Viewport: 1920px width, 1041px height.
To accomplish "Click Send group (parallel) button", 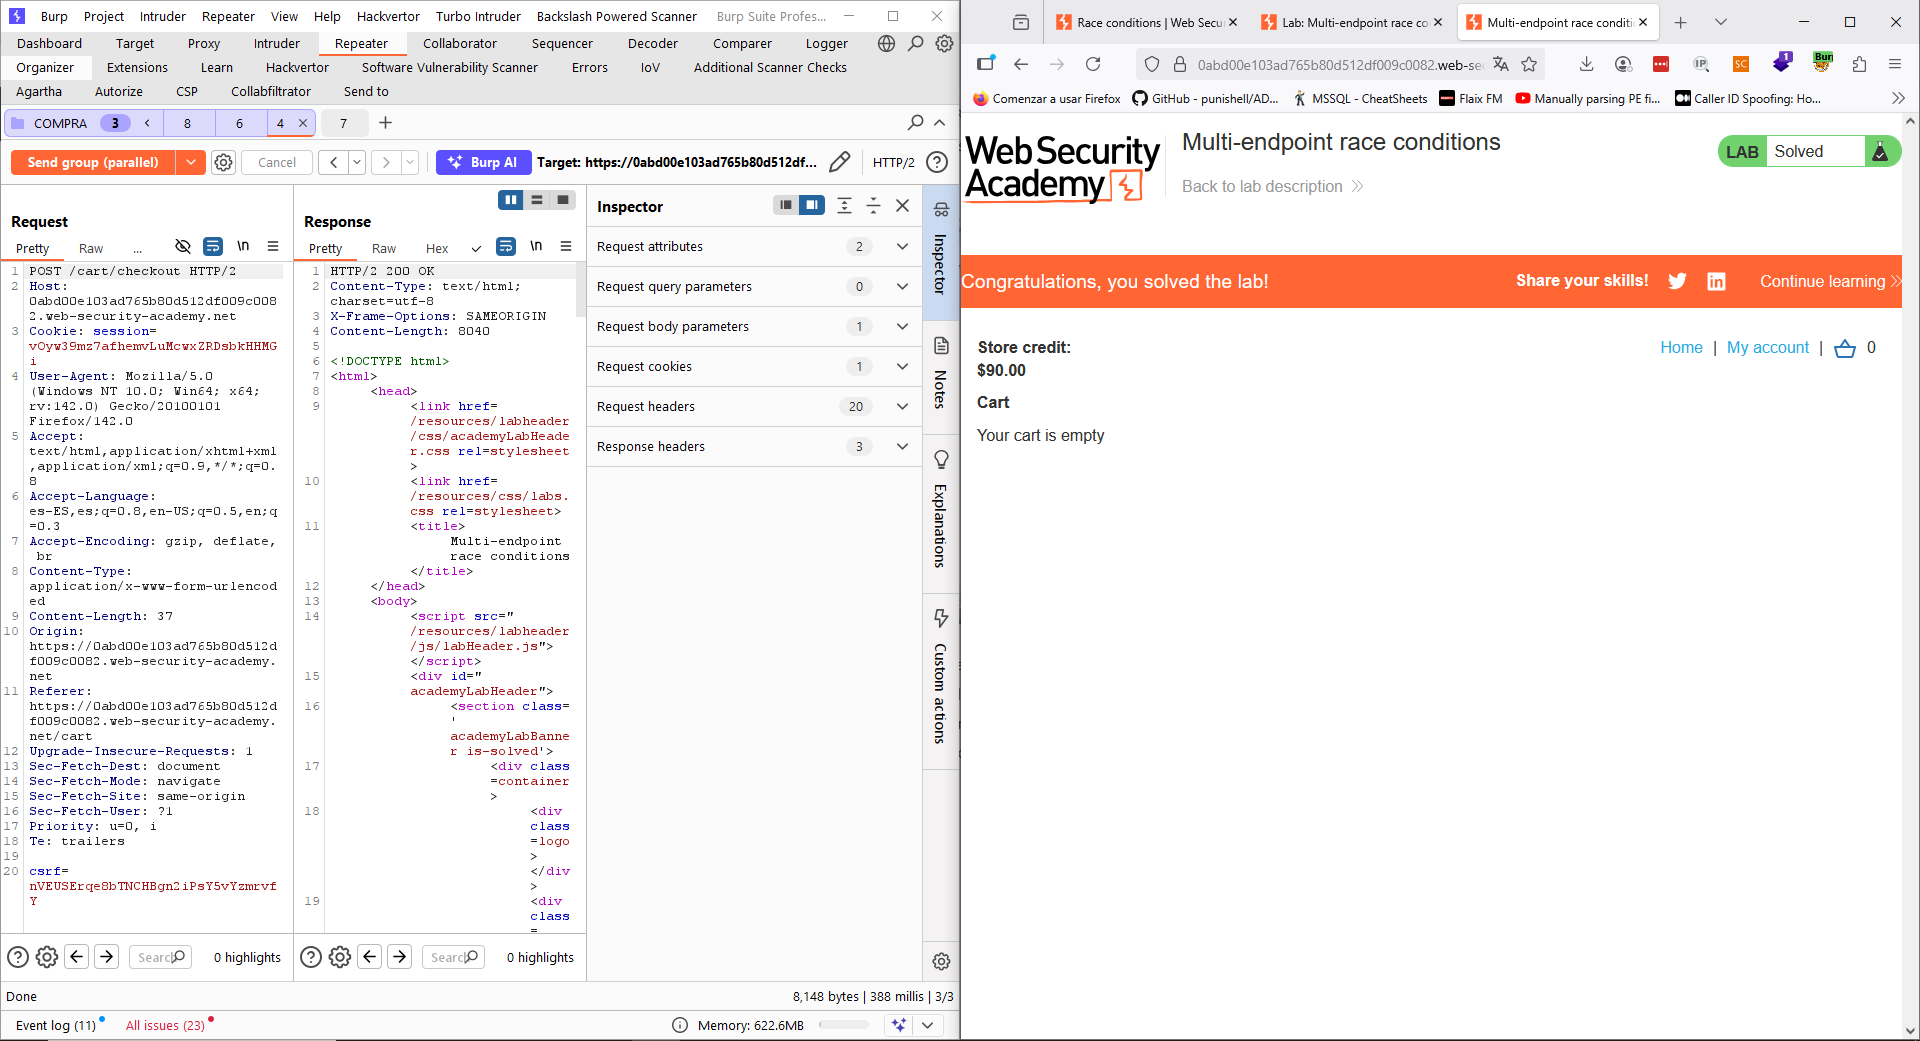I will pyautogui.click(x=93, y=162).
